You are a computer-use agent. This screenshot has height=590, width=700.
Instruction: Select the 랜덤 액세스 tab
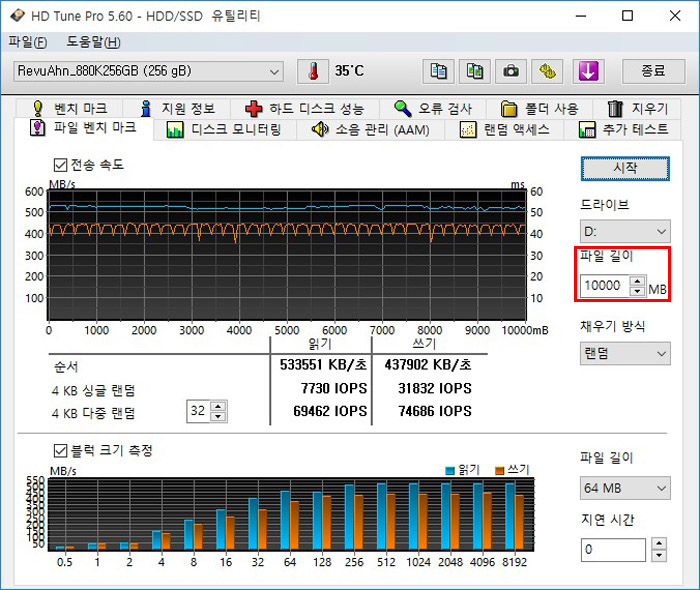[x=502, y=129]
